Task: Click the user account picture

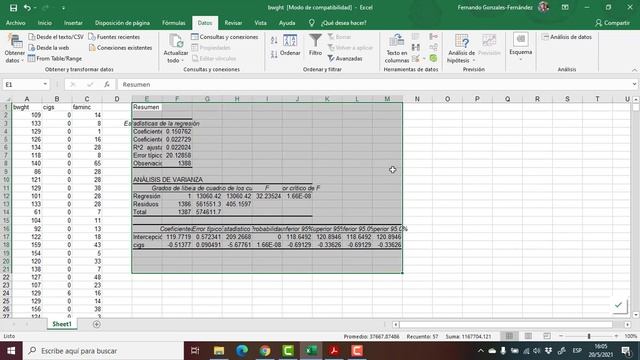Action: [x=543, y=7]
